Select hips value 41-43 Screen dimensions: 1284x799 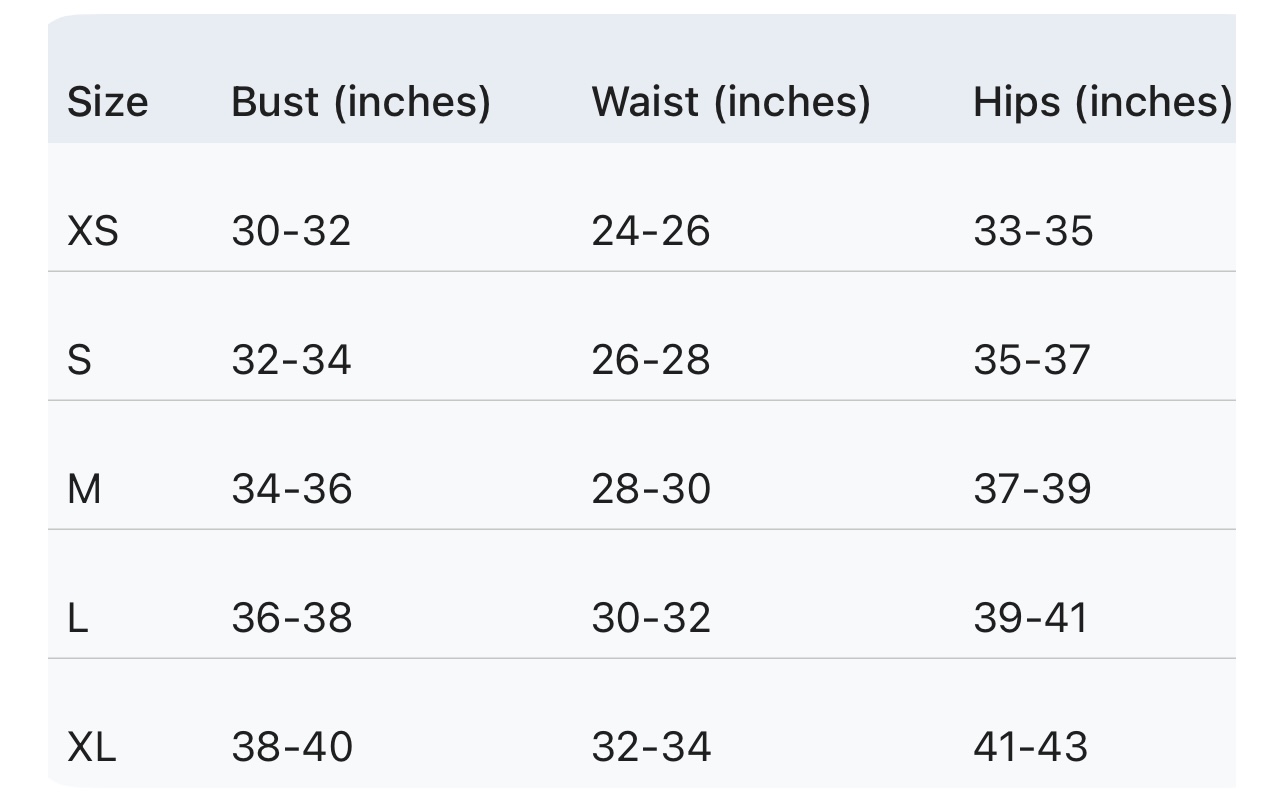(1031, 747)
